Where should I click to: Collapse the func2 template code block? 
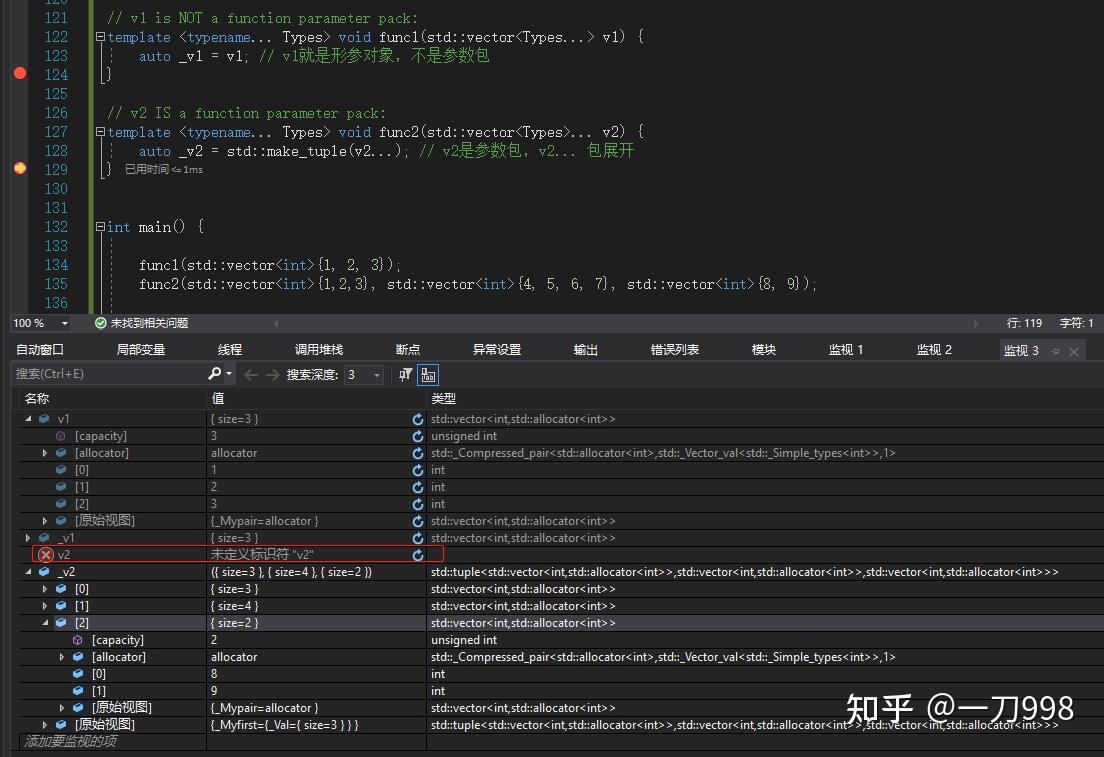[100, 132]
